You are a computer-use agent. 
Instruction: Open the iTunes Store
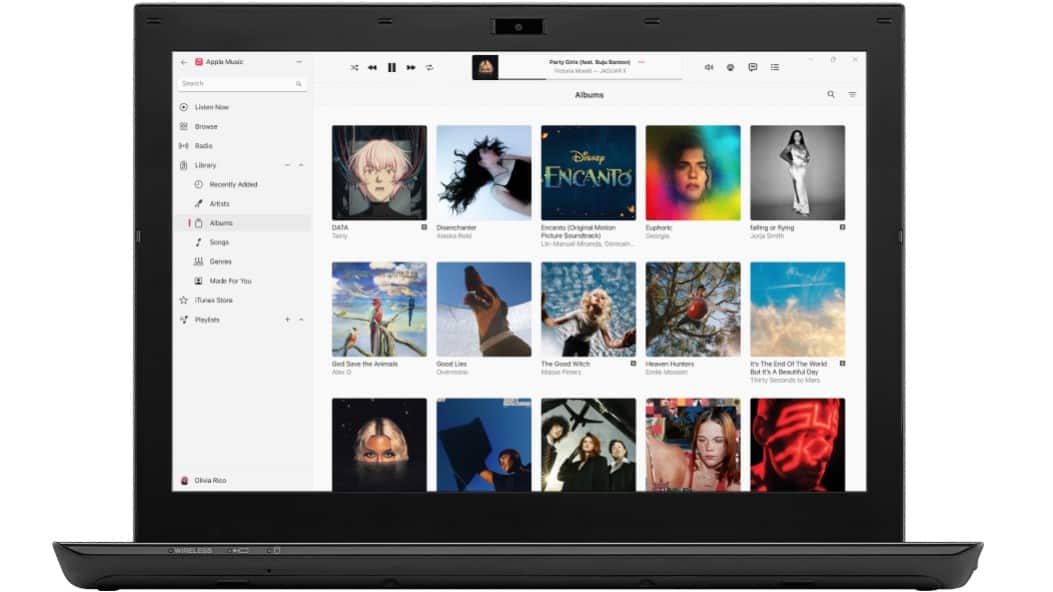coord(212,300)
